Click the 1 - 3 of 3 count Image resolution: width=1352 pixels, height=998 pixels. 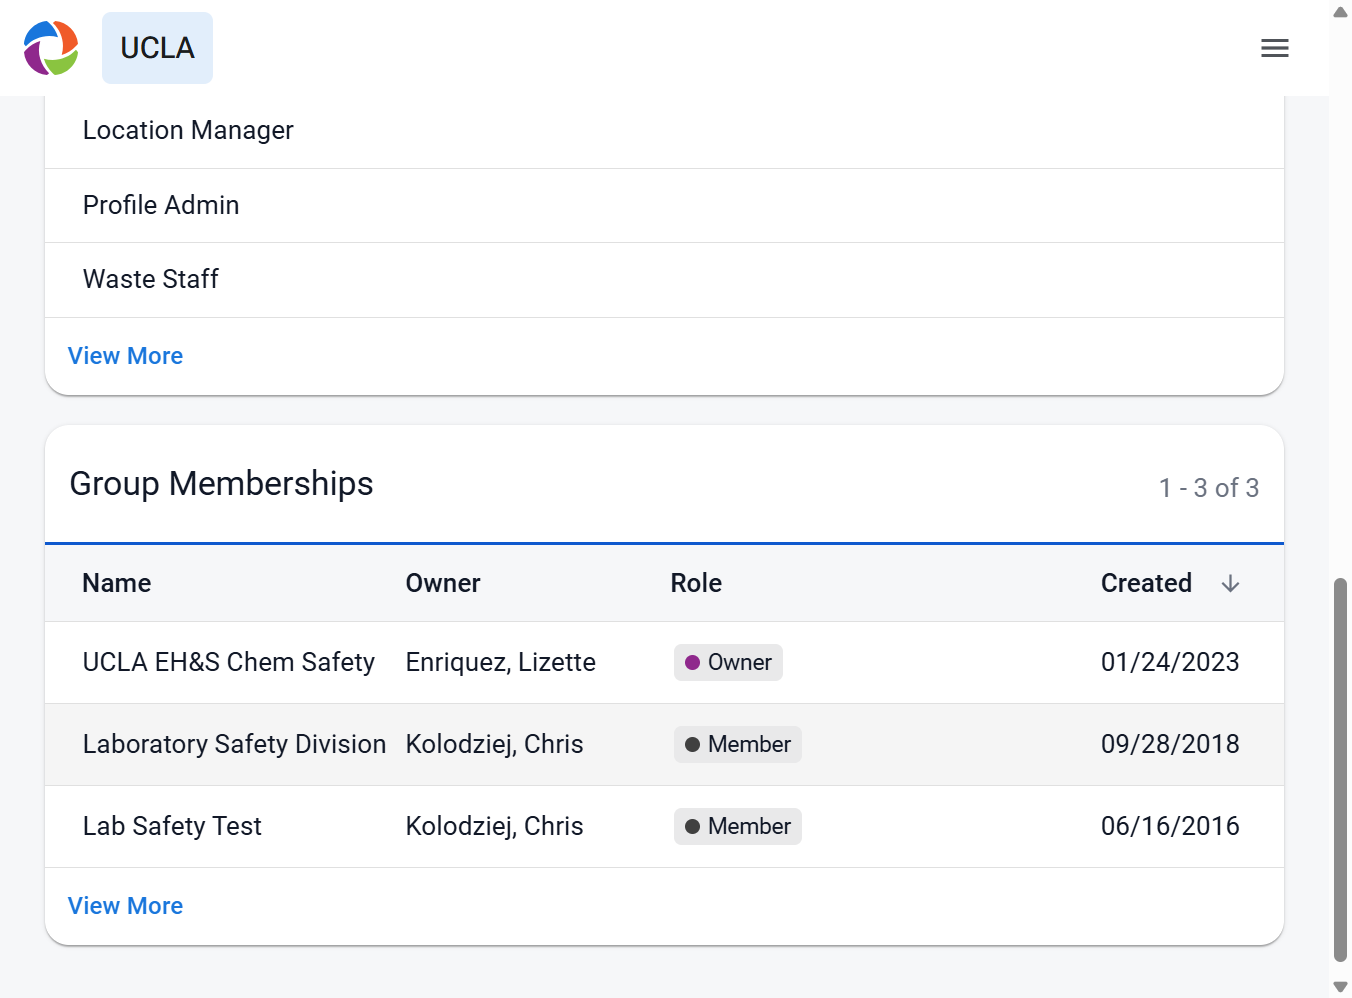tap(1208, 488)
